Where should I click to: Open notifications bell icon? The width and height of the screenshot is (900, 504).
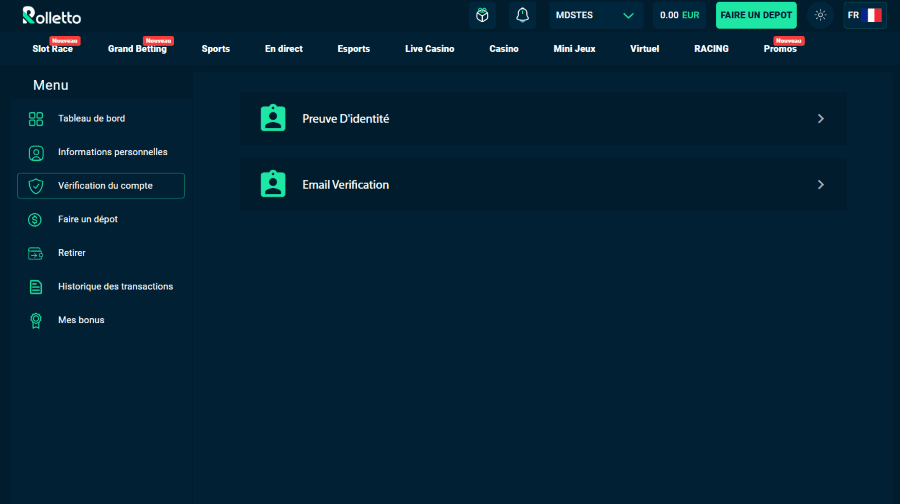pos(522,15)
